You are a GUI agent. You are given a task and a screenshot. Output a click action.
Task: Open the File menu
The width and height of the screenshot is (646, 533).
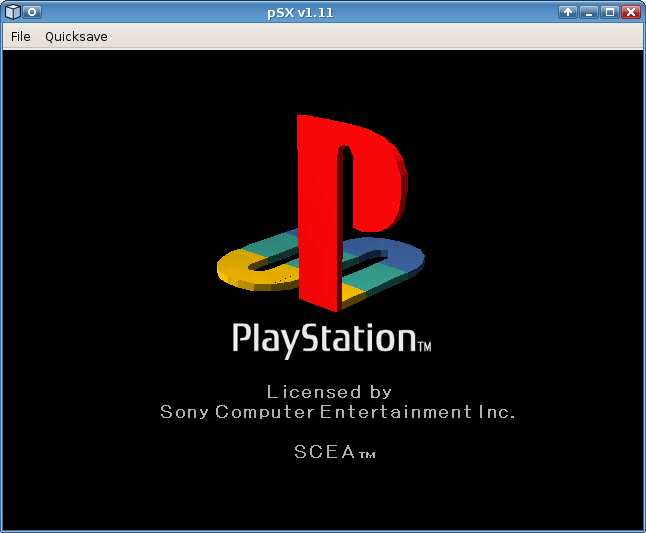(21, 37)
